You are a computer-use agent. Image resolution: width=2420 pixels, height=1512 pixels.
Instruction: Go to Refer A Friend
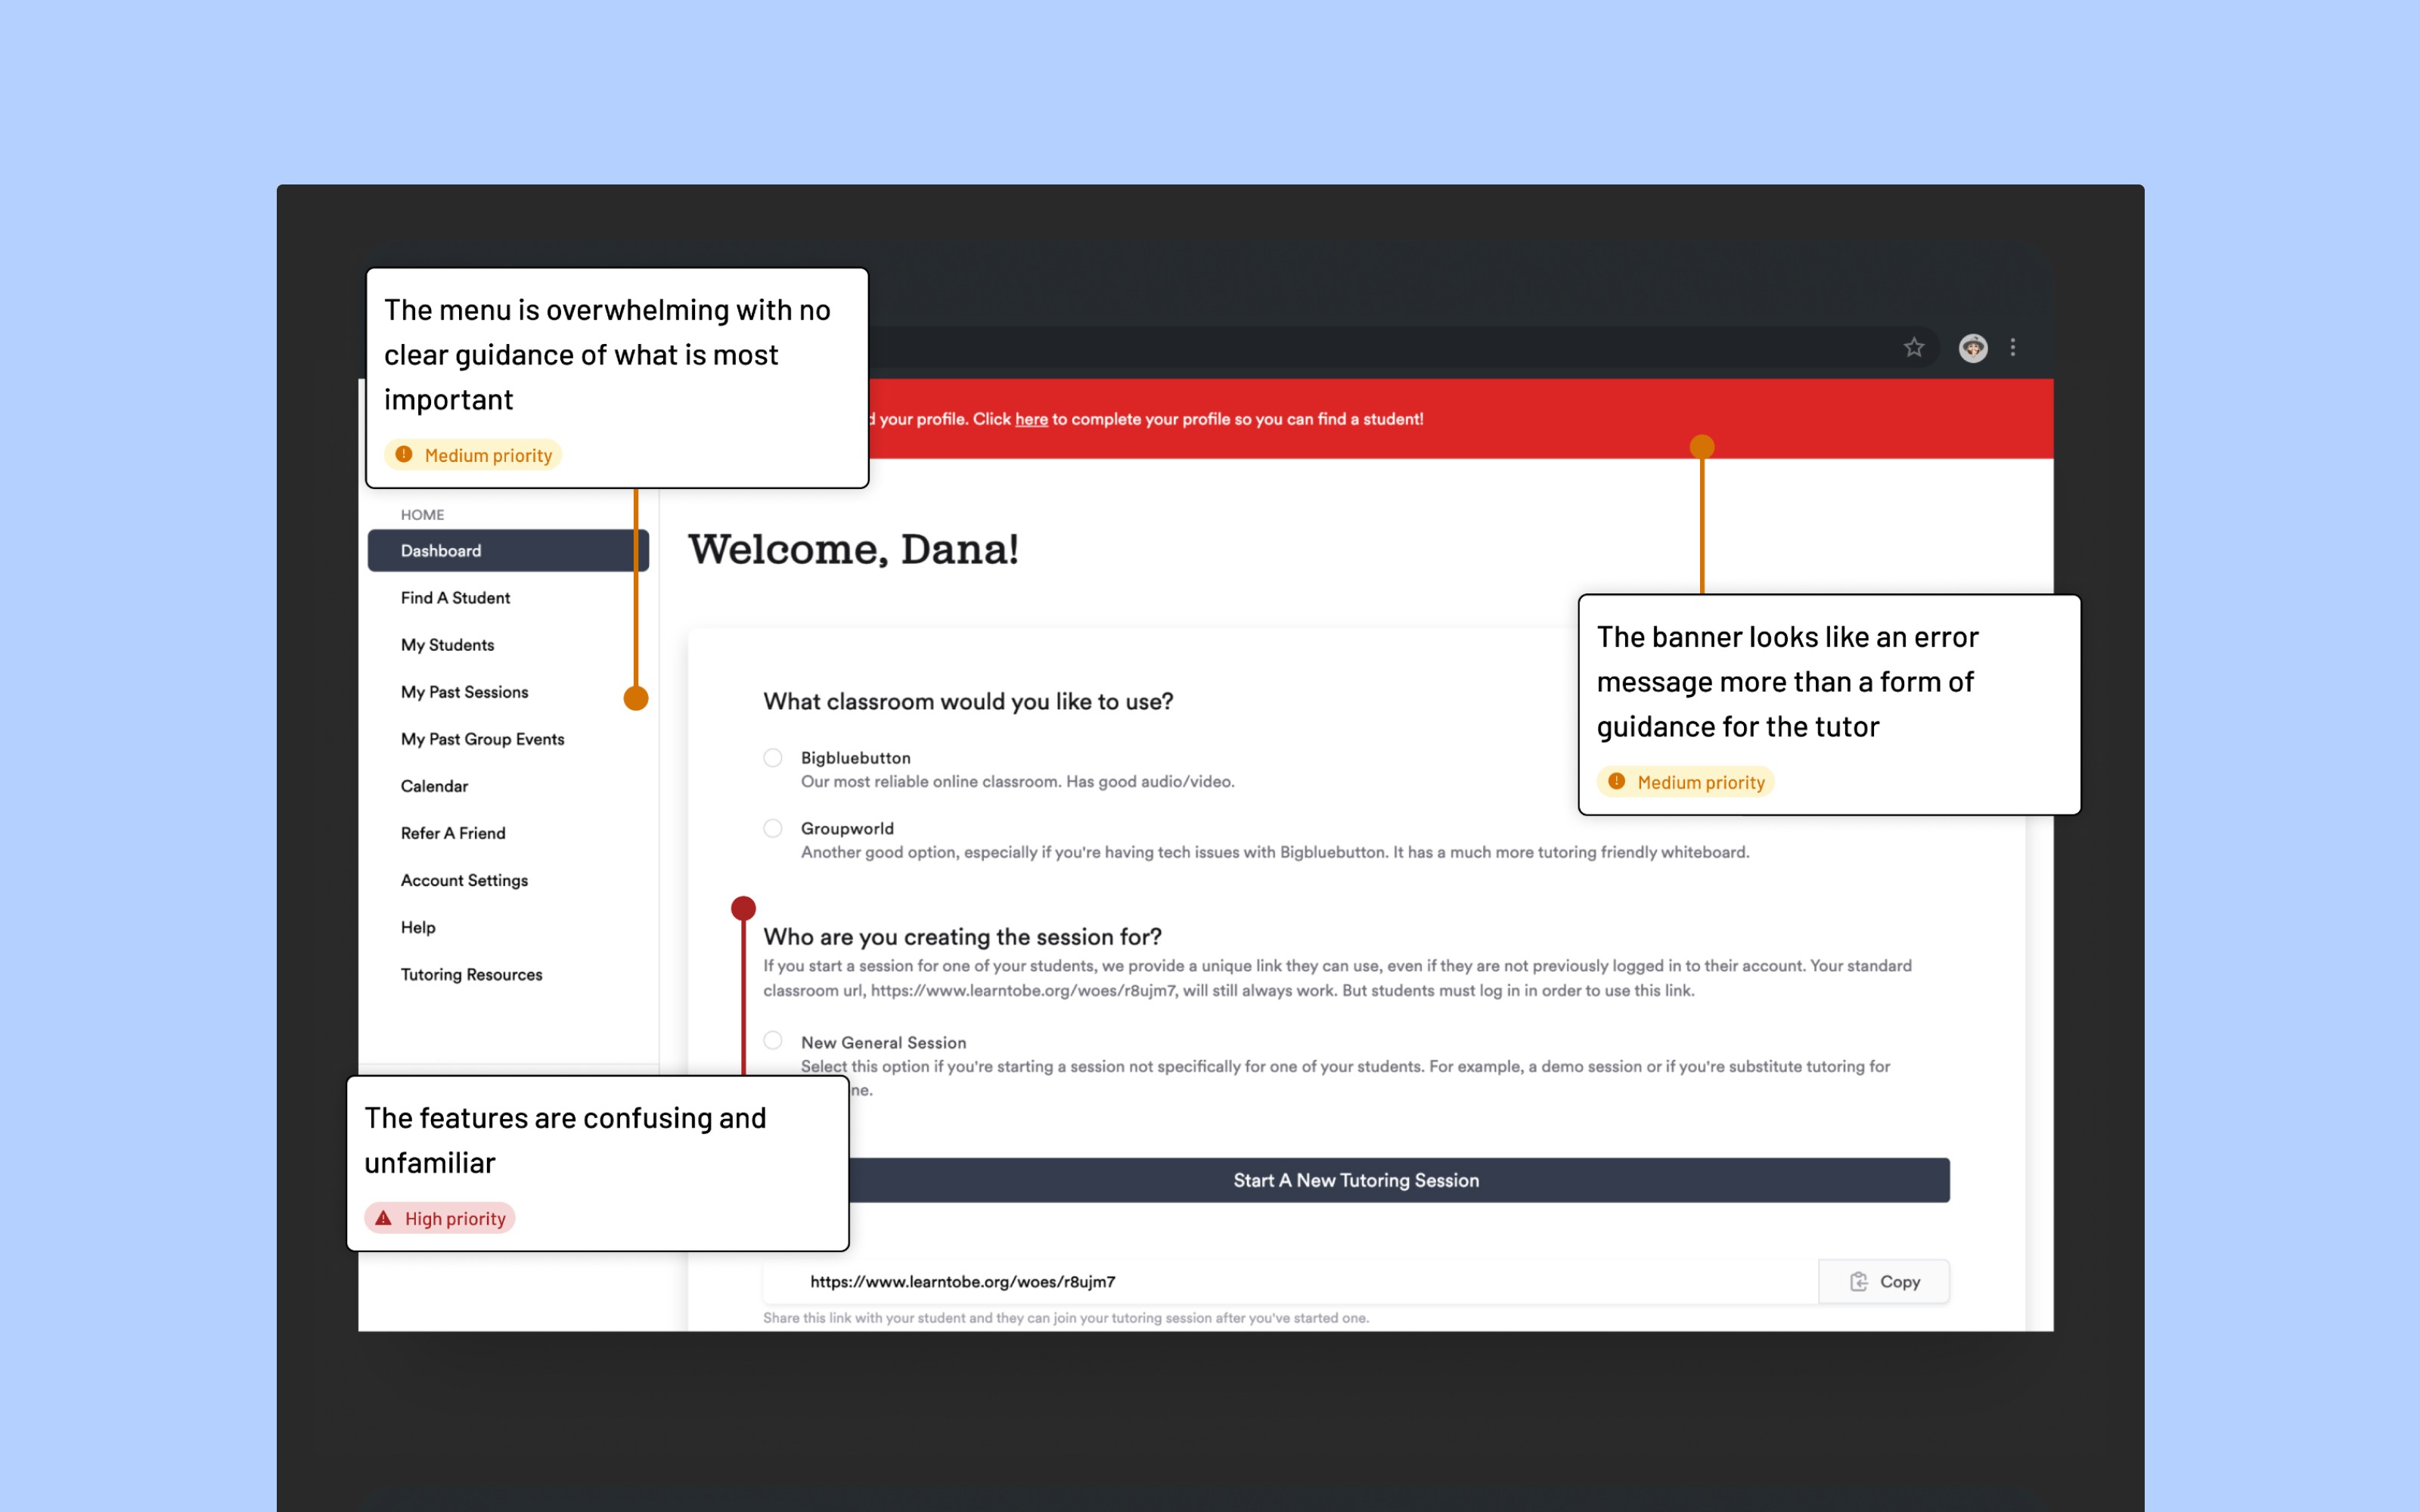[453, 833]
